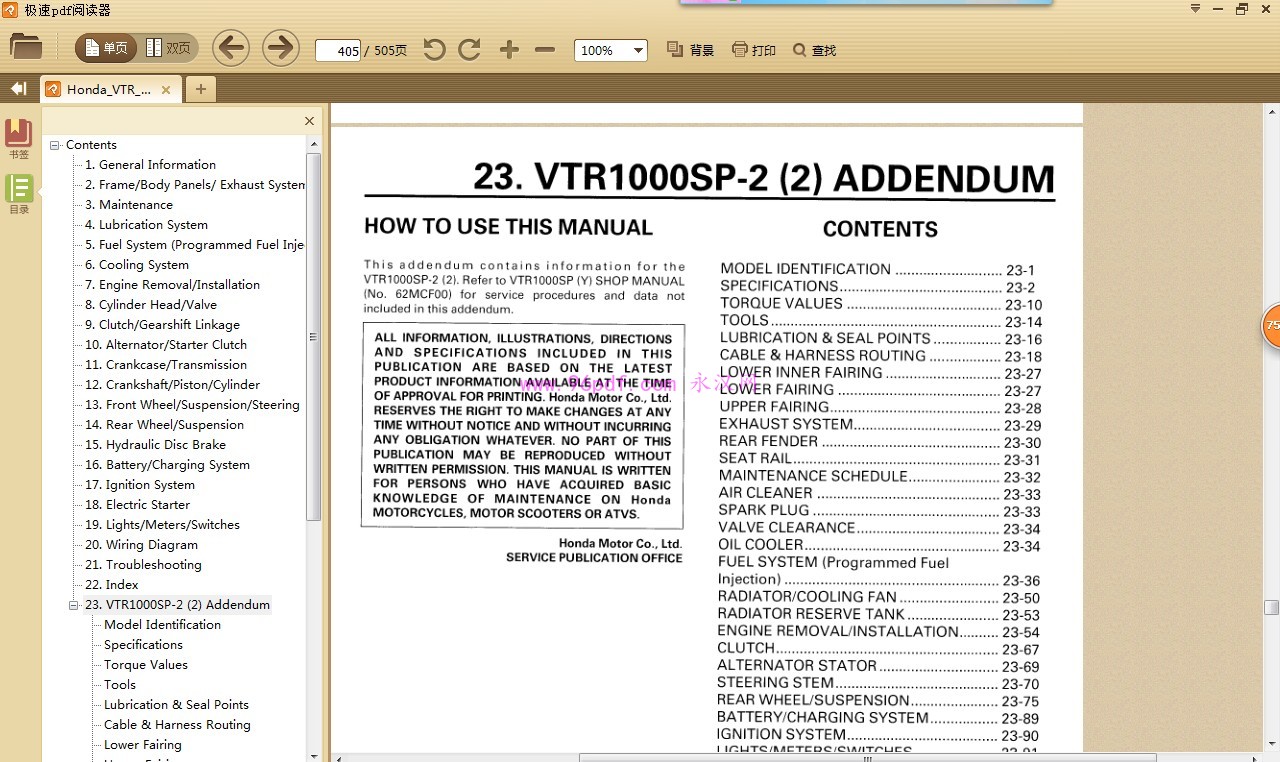Image resolution: width=1280 pixels, height=762 pixels.
Task: Go to 6. Cooling System
Action: pos(137,265)
